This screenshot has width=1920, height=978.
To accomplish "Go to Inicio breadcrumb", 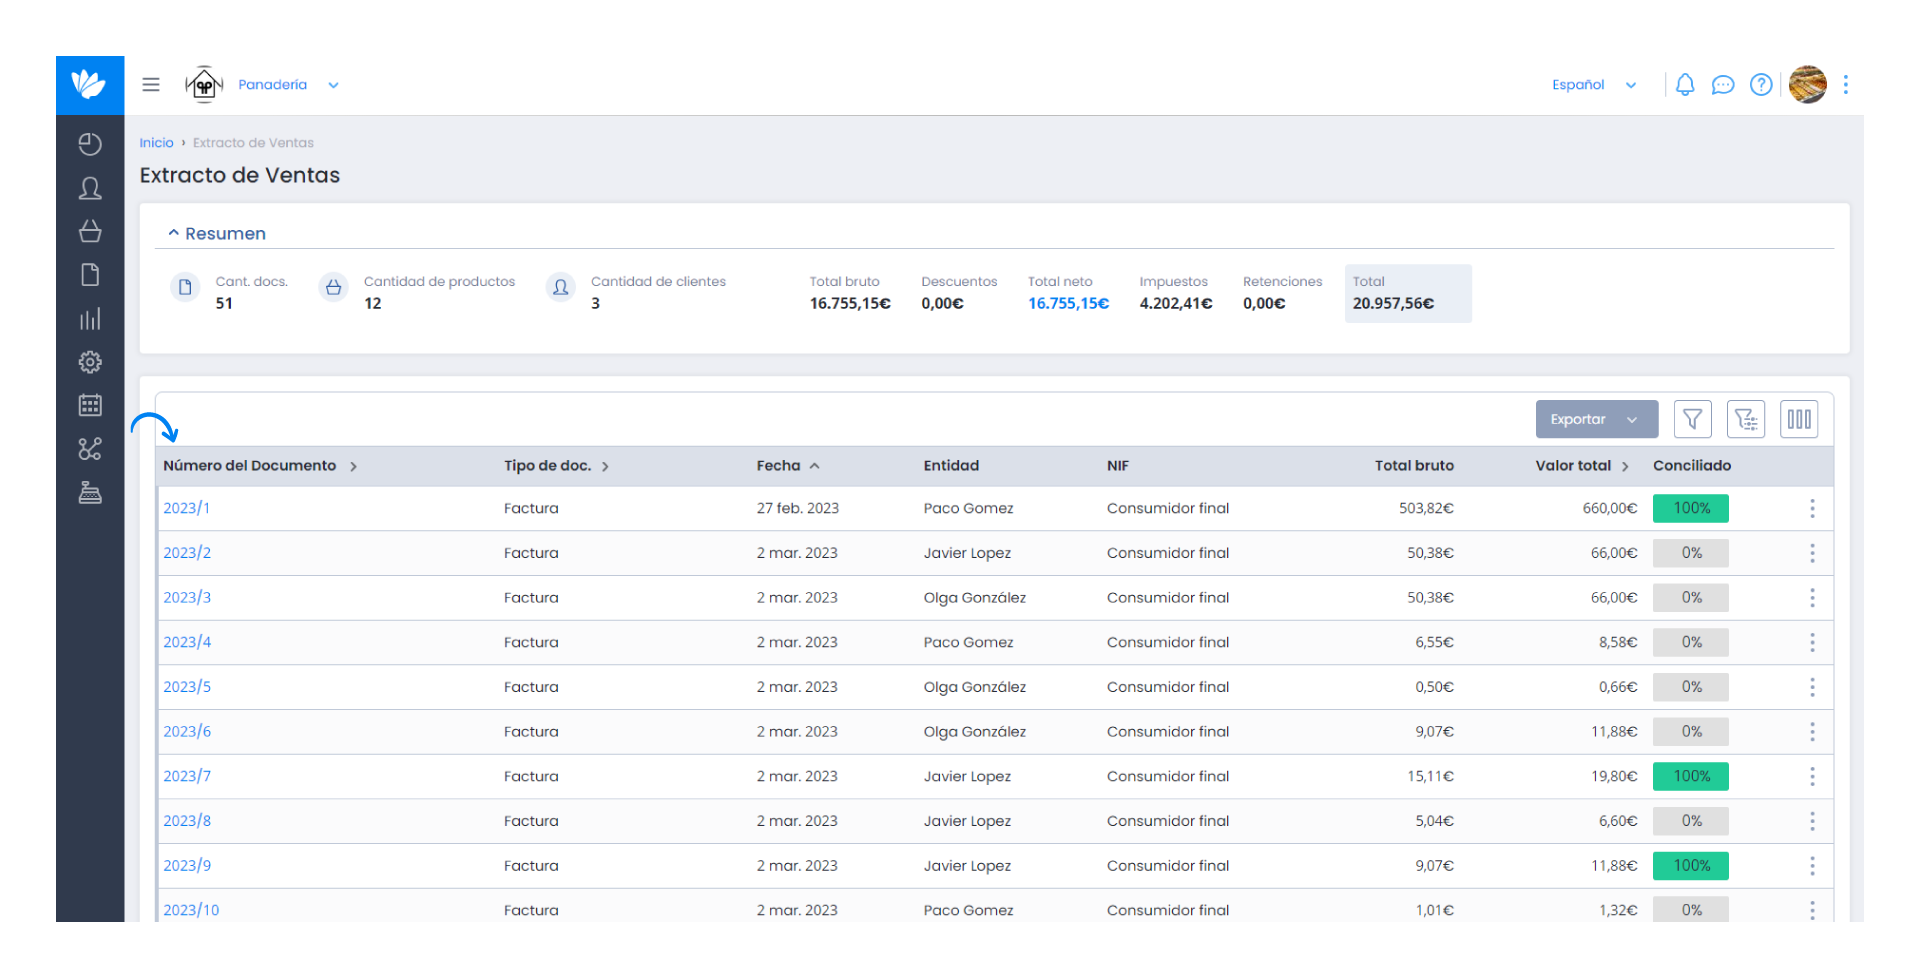I will (x=156, y=143).
